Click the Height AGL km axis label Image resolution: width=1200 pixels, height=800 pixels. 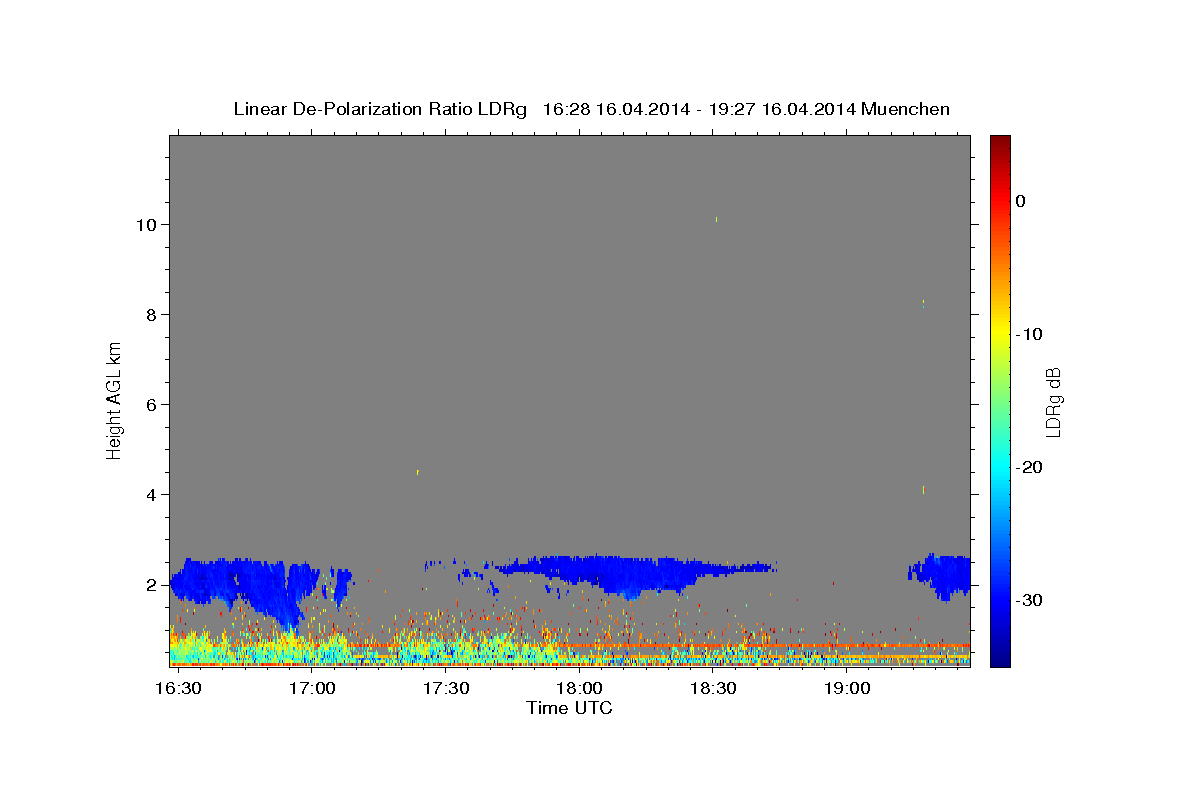point(114,399)
